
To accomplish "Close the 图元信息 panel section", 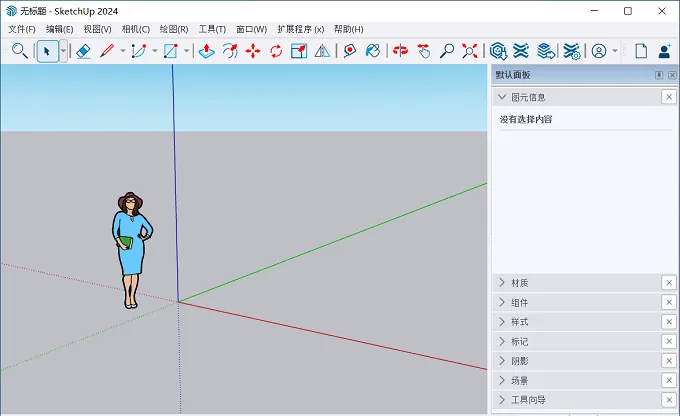I will coord(669,97).
